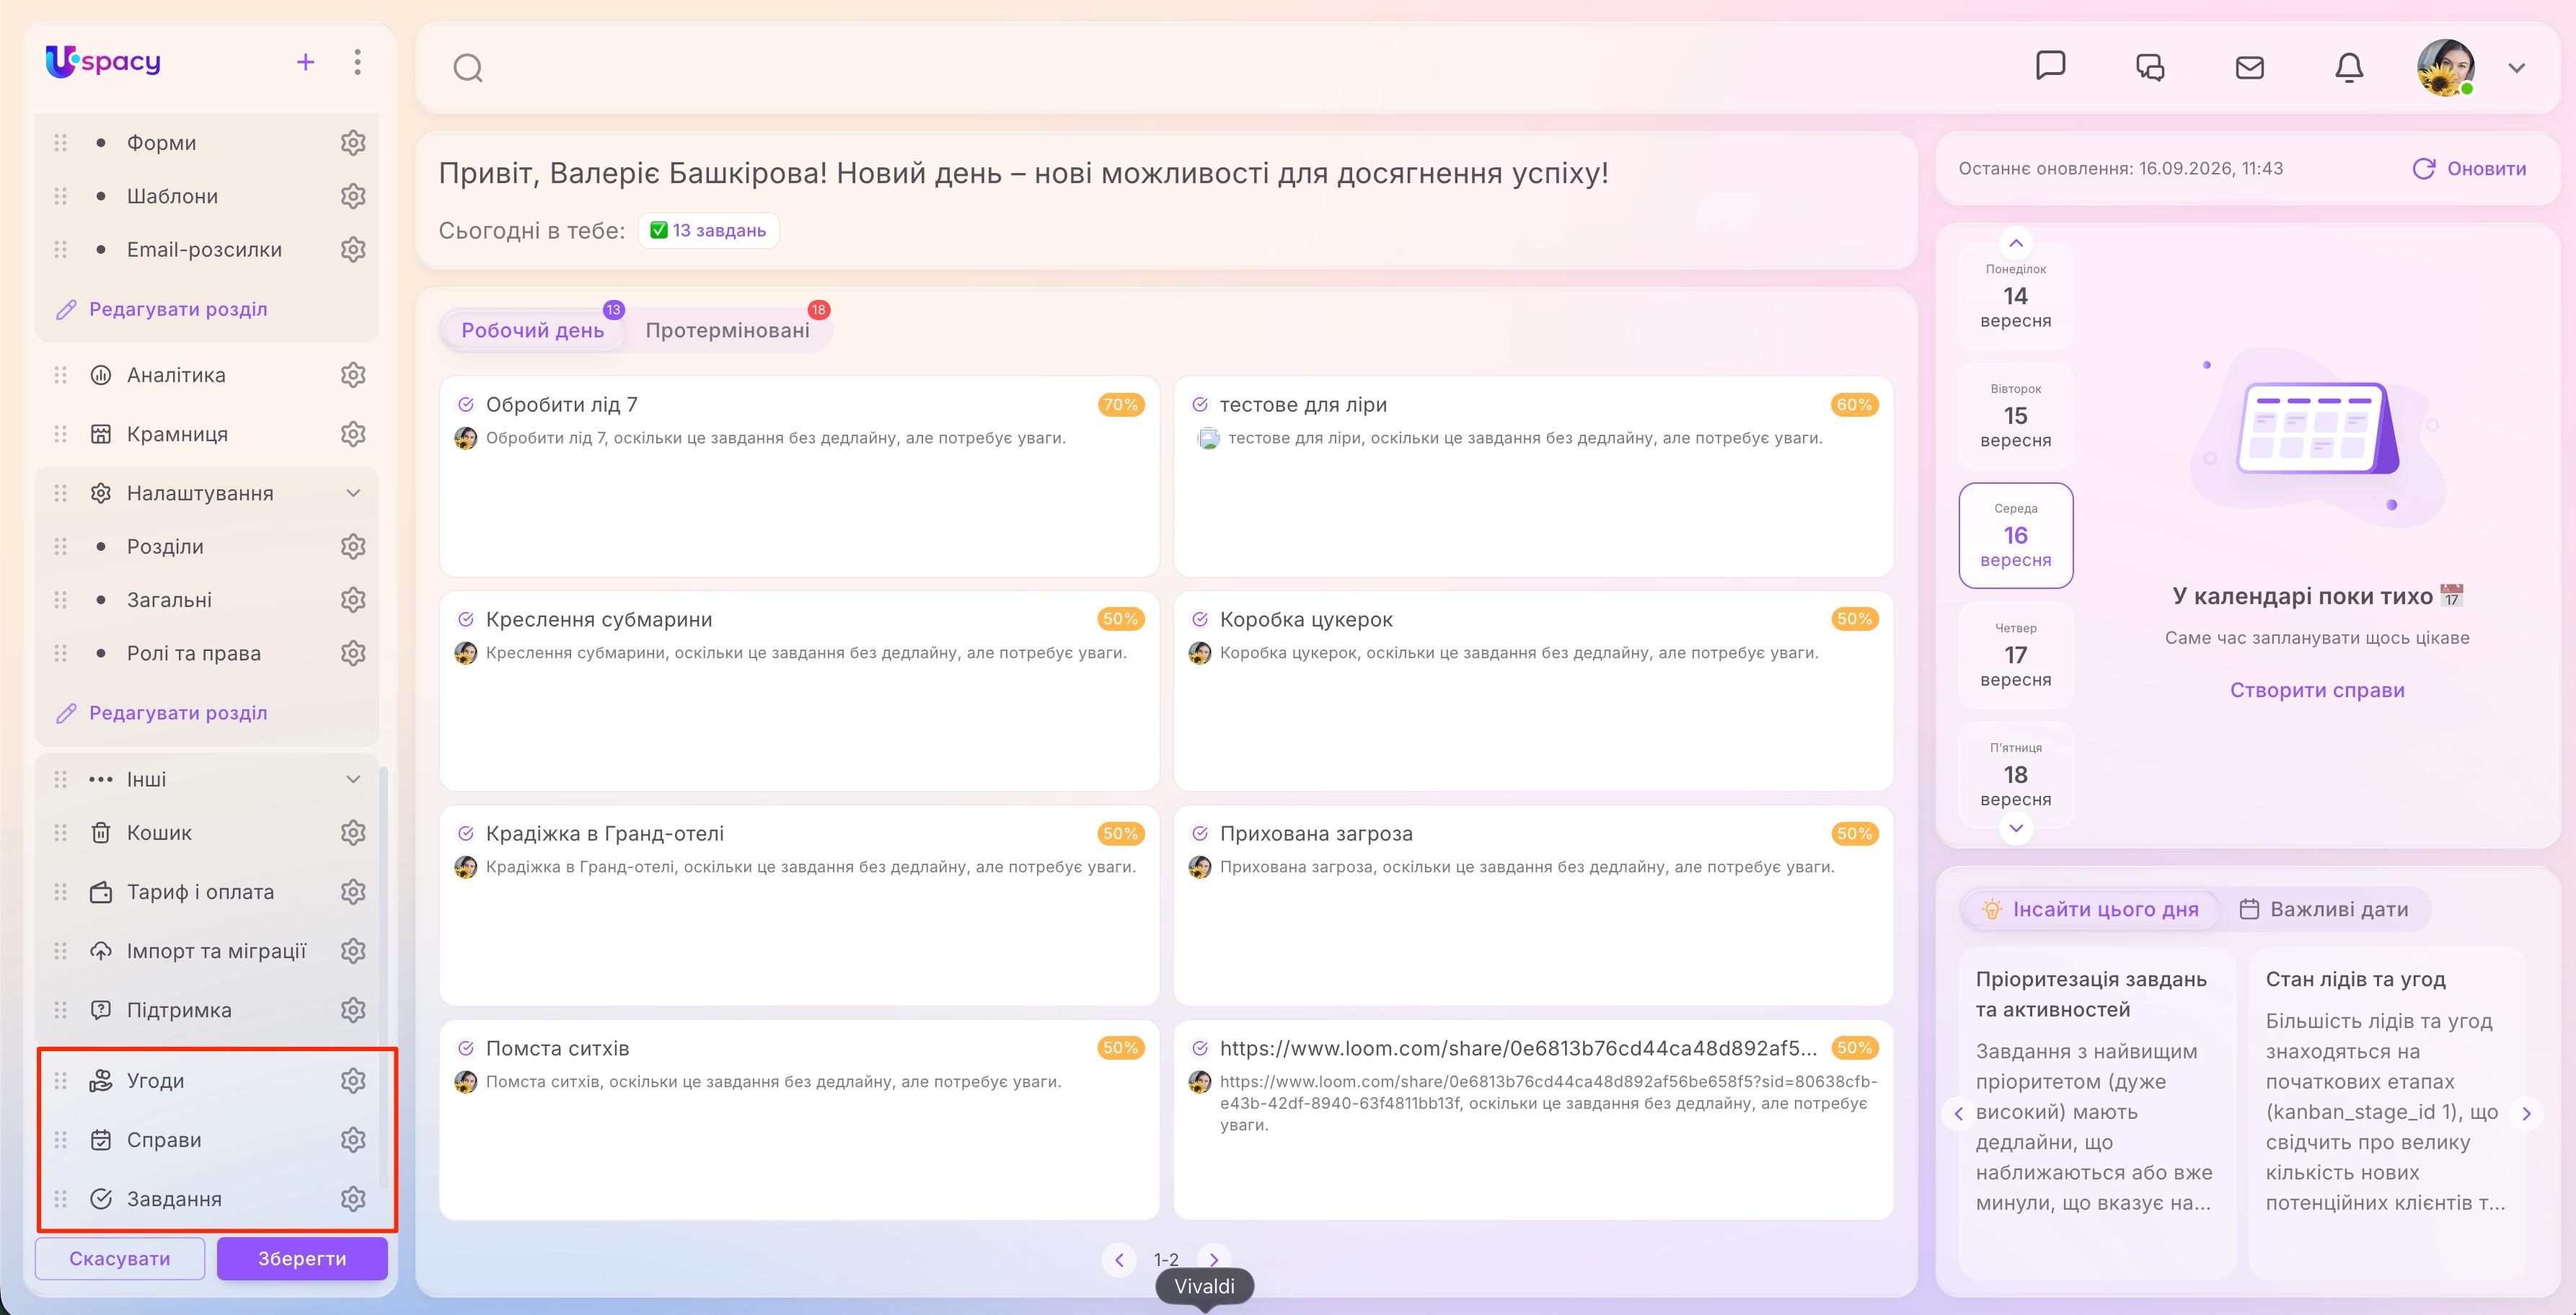
Task: Click the gear icon next to Завдання
Action: click(x=353, y=1198)
